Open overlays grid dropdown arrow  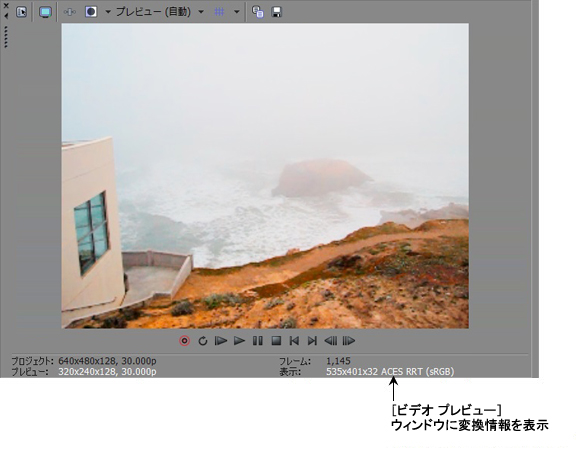pos(237,12)
